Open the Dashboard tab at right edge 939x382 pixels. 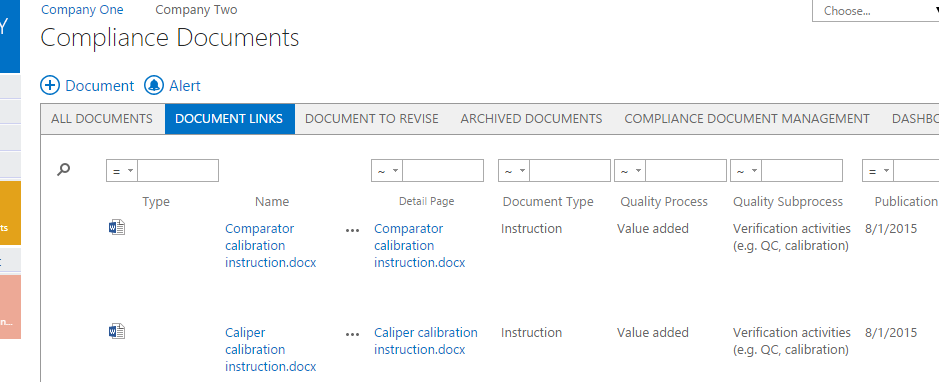pos(914,119)
